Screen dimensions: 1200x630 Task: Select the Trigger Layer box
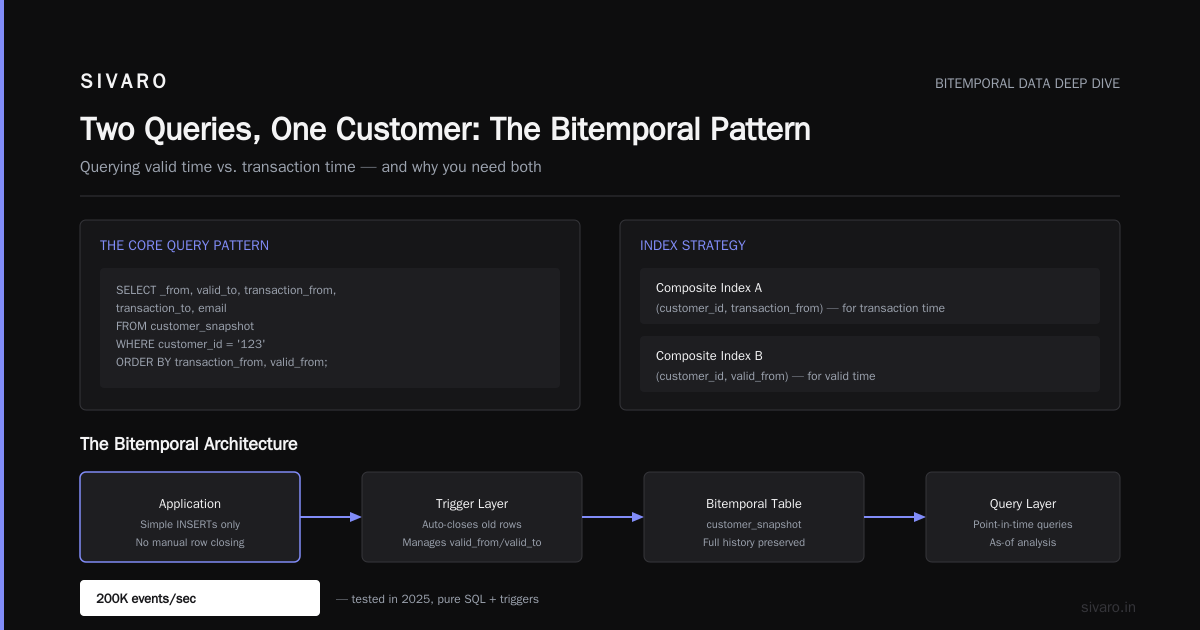472,517
